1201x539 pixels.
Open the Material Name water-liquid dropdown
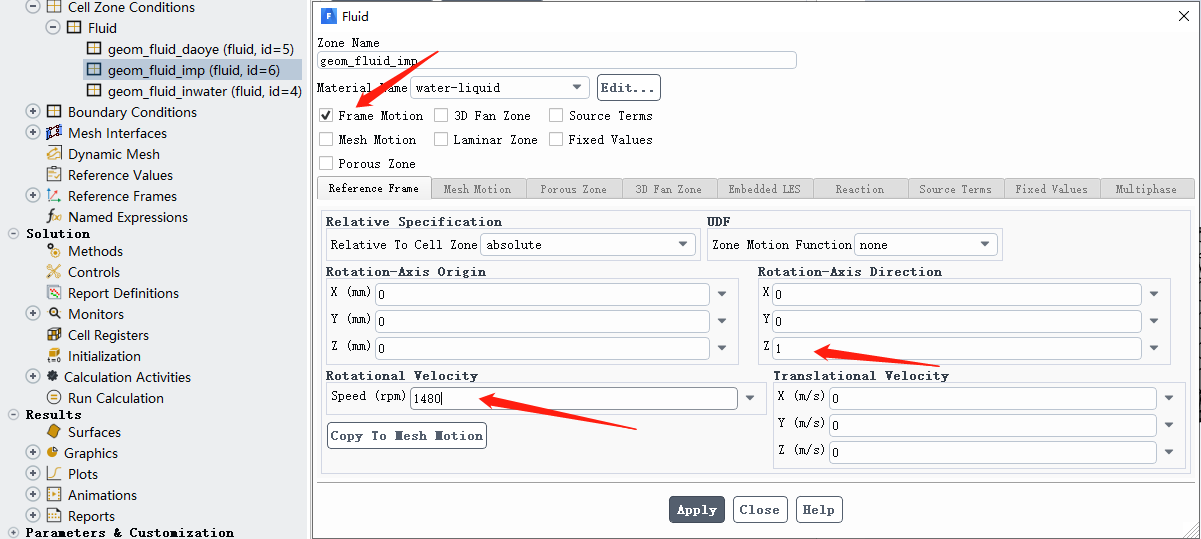tap(578, 88)
